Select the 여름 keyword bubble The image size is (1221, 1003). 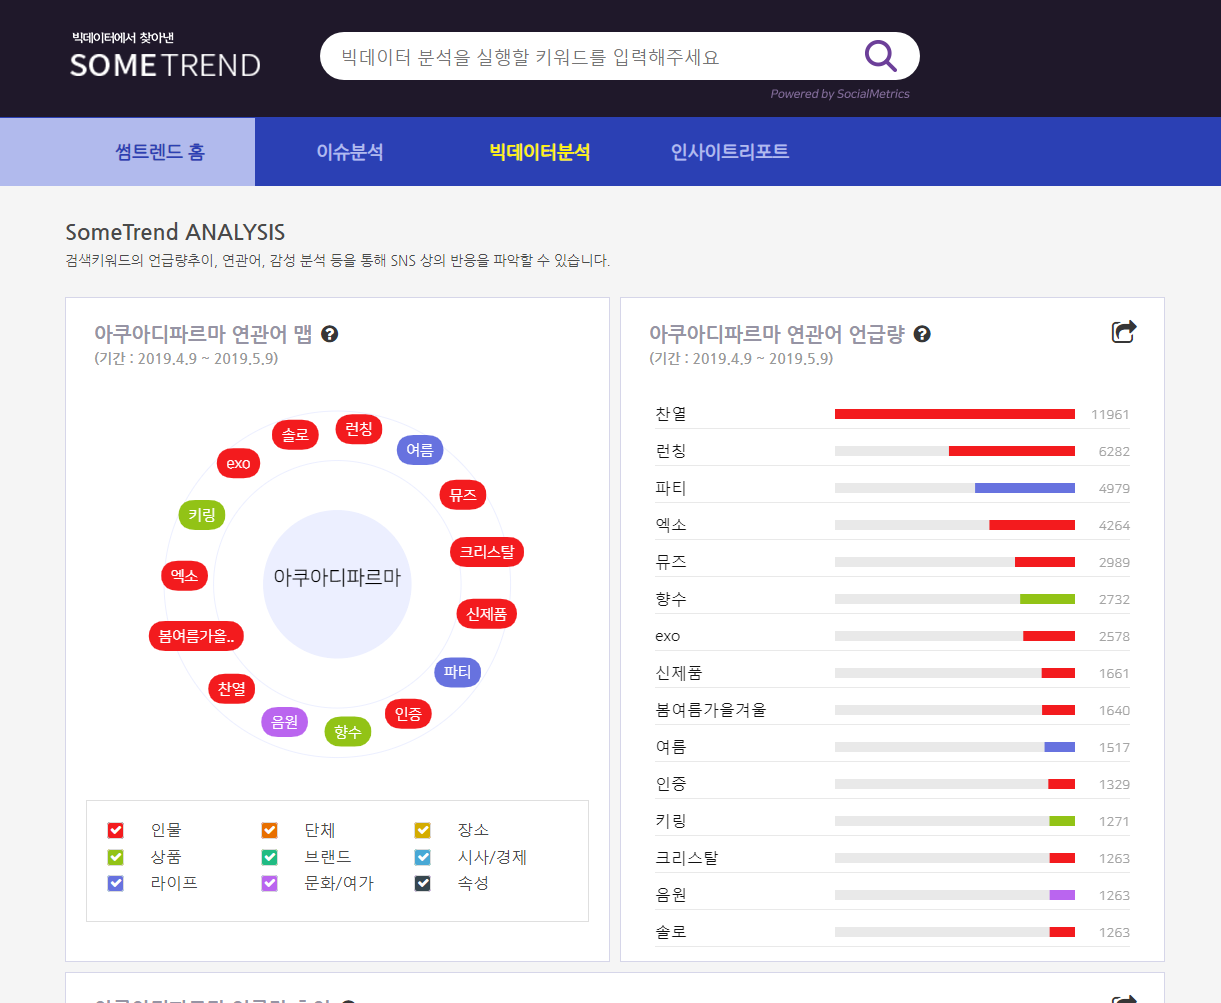[x=420, y=450]
